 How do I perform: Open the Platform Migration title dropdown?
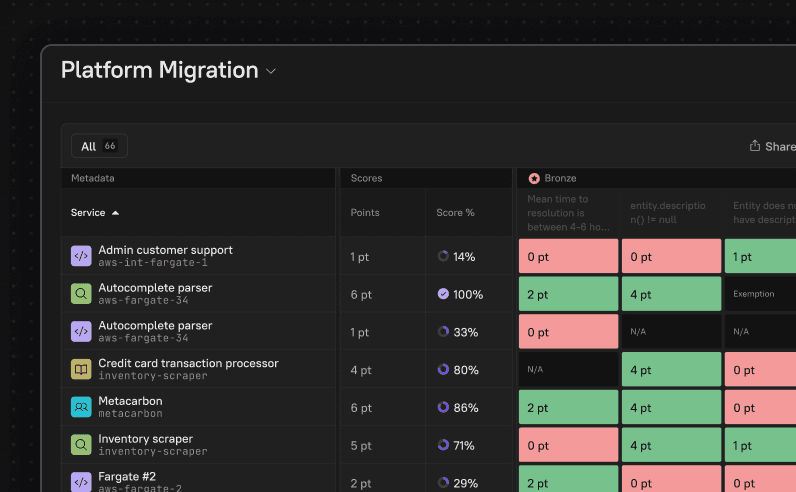(270, 71)
